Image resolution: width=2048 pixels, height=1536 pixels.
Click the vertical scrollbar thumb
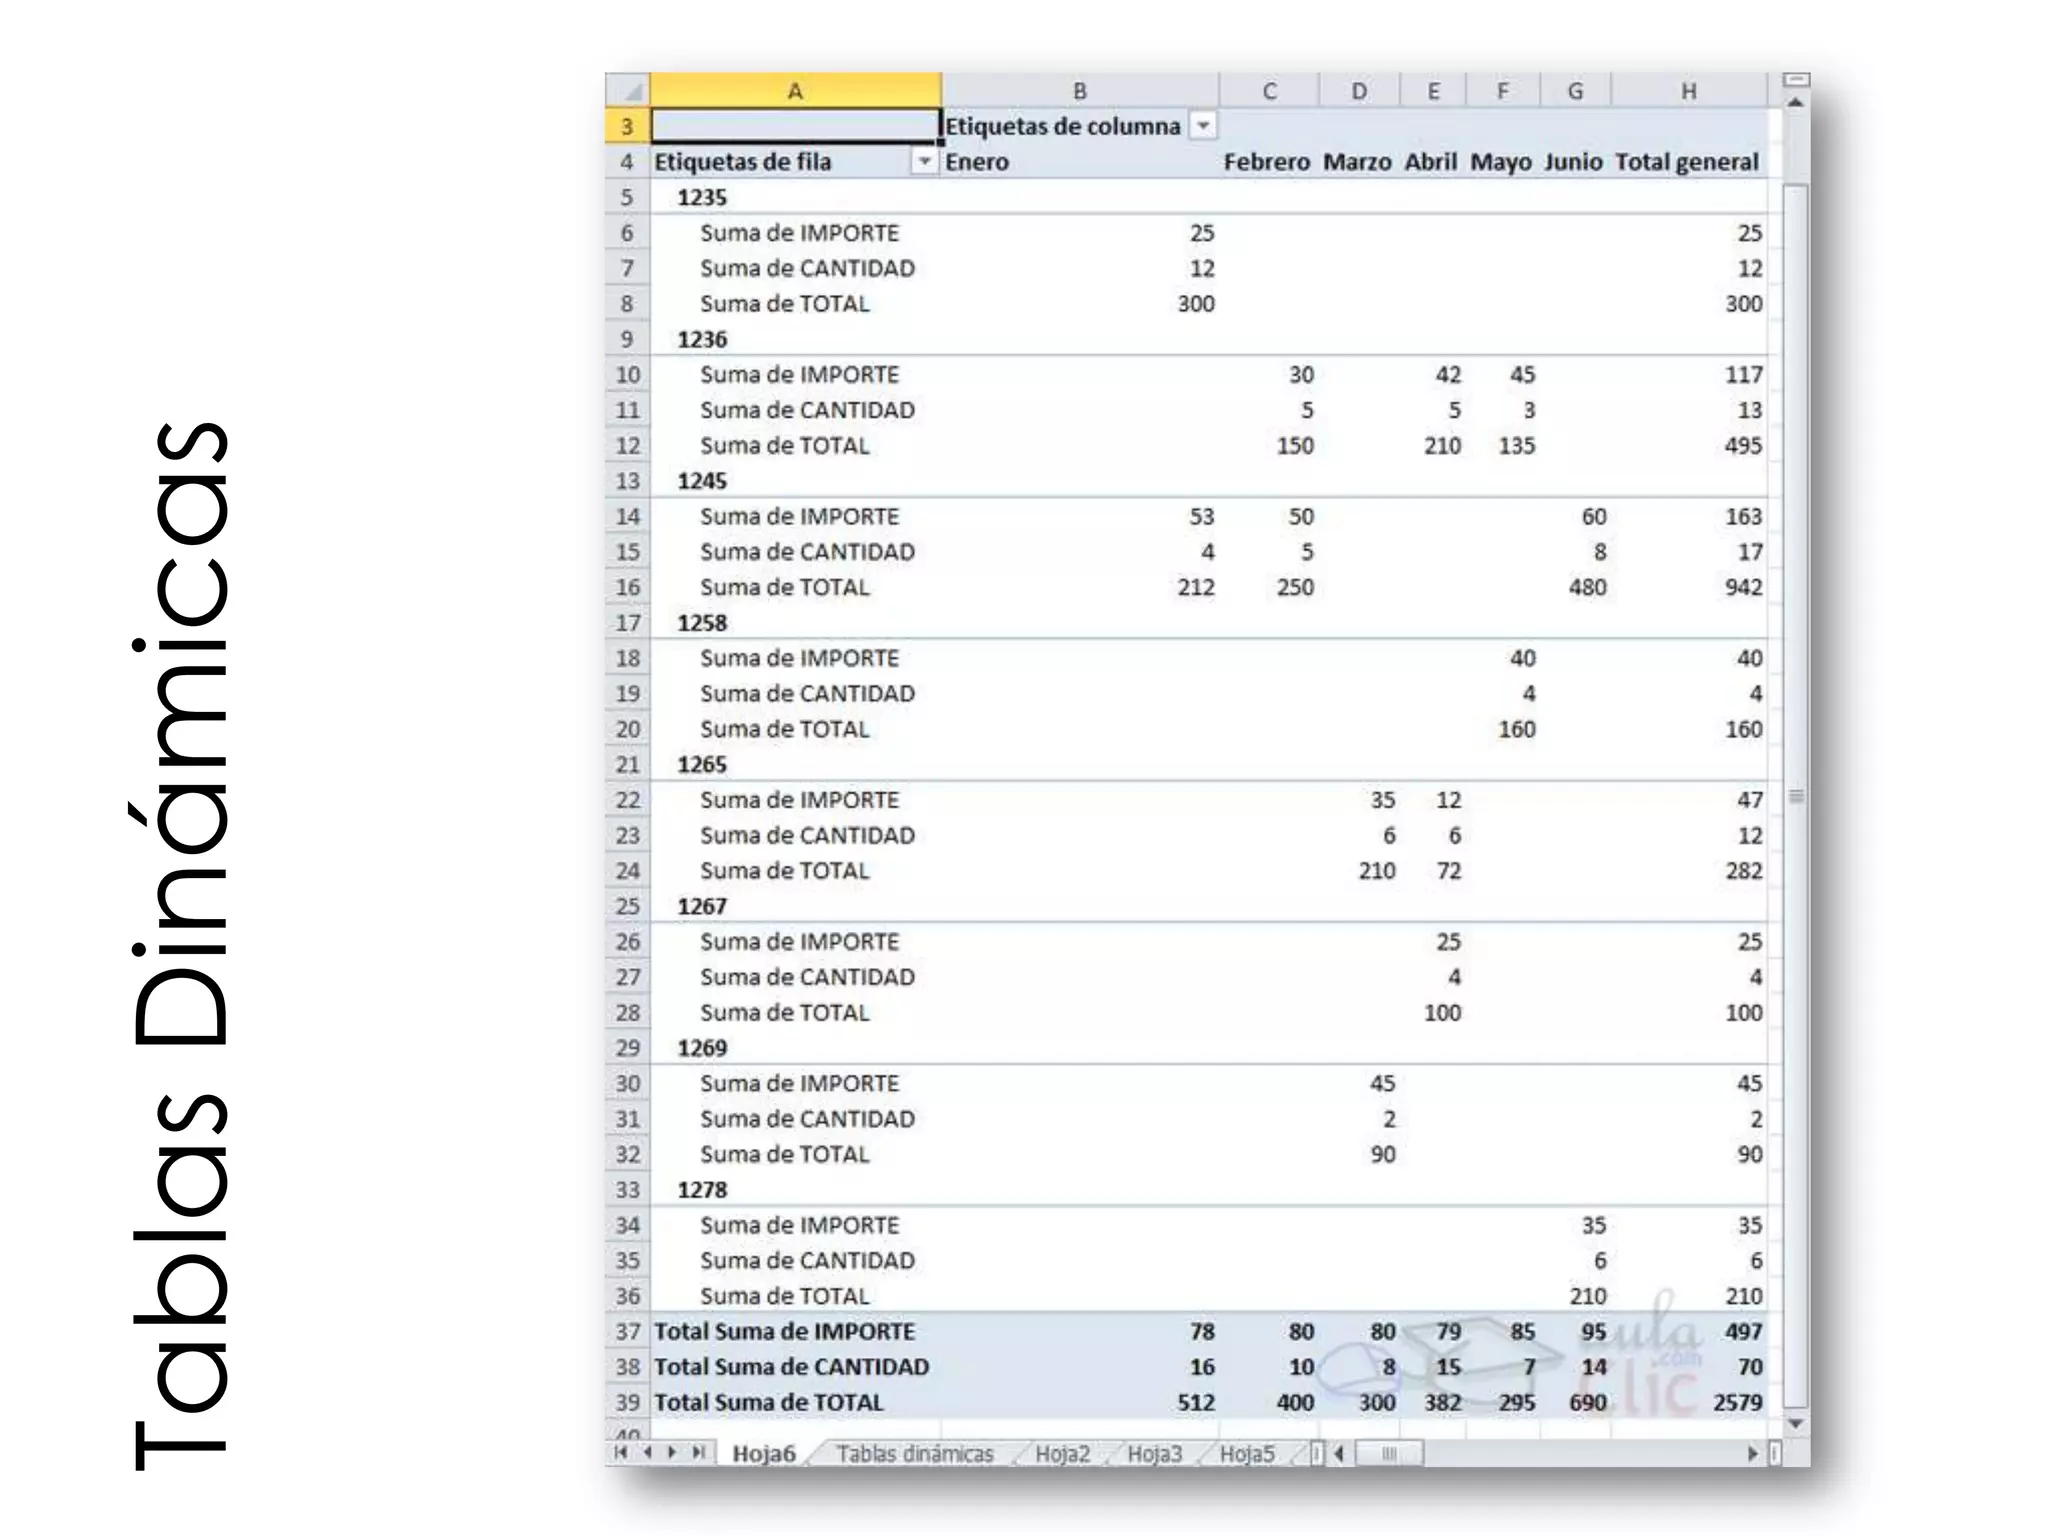click(1796, 795)
